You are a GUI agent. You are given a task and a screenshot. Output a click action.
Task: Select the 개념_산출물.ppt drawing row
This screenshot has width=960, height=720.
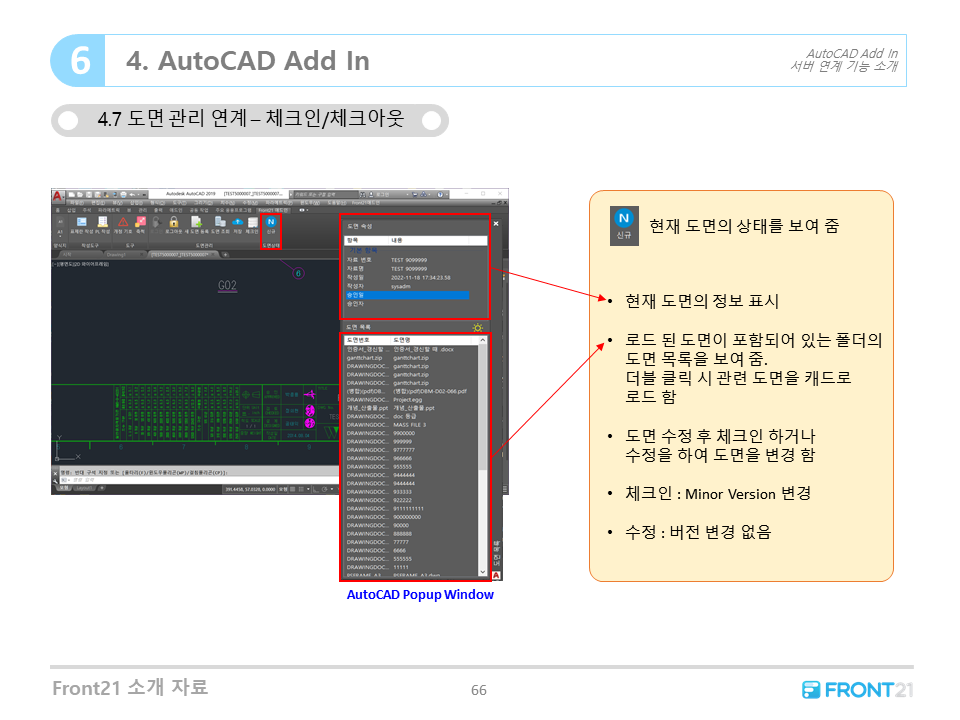pyautogui.click(x=411, y=408)
